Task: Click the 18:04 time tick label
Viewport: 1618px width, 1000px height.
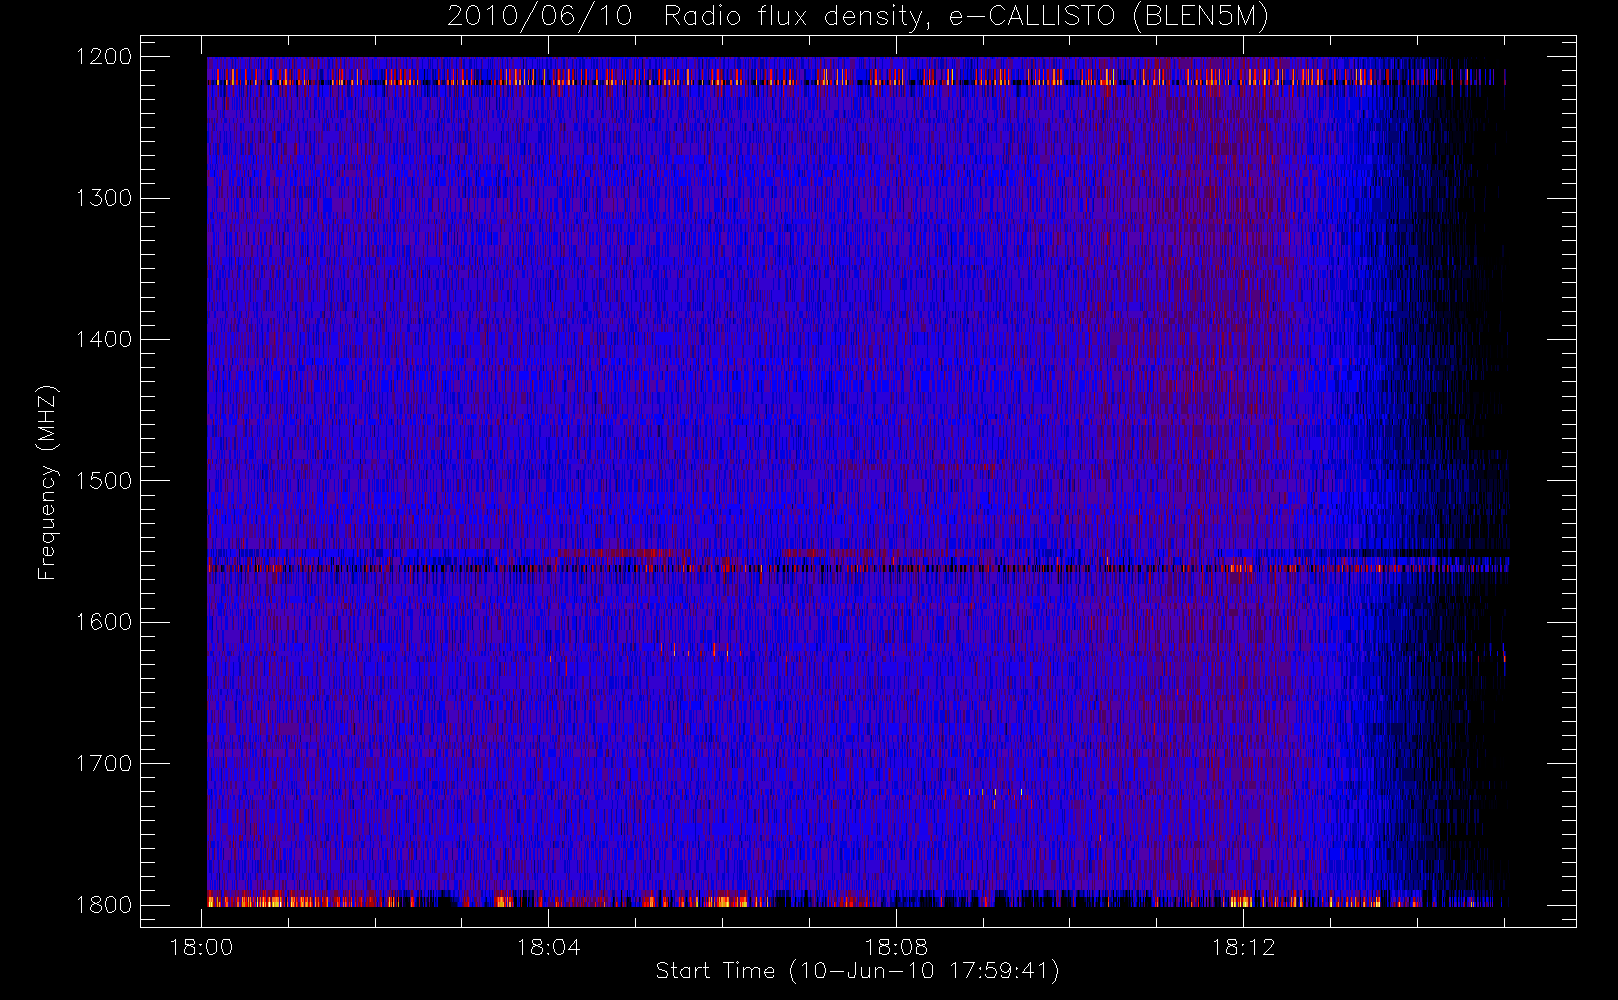Action: (549, 947)
